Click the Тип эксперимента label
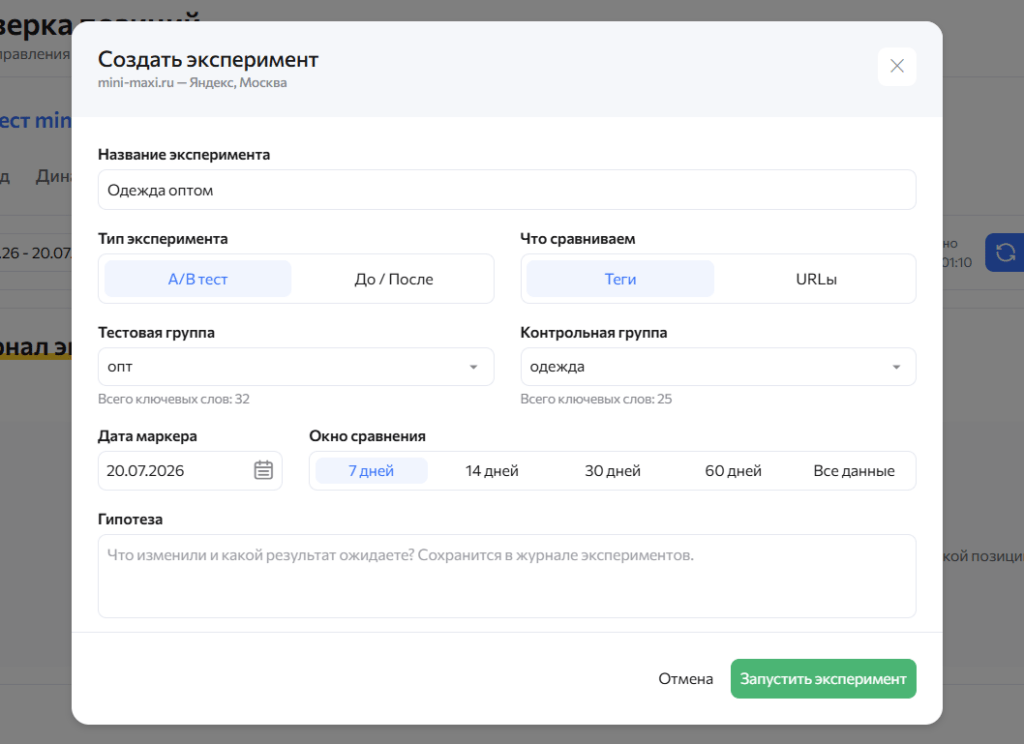1024x744 pixels. 163,239
